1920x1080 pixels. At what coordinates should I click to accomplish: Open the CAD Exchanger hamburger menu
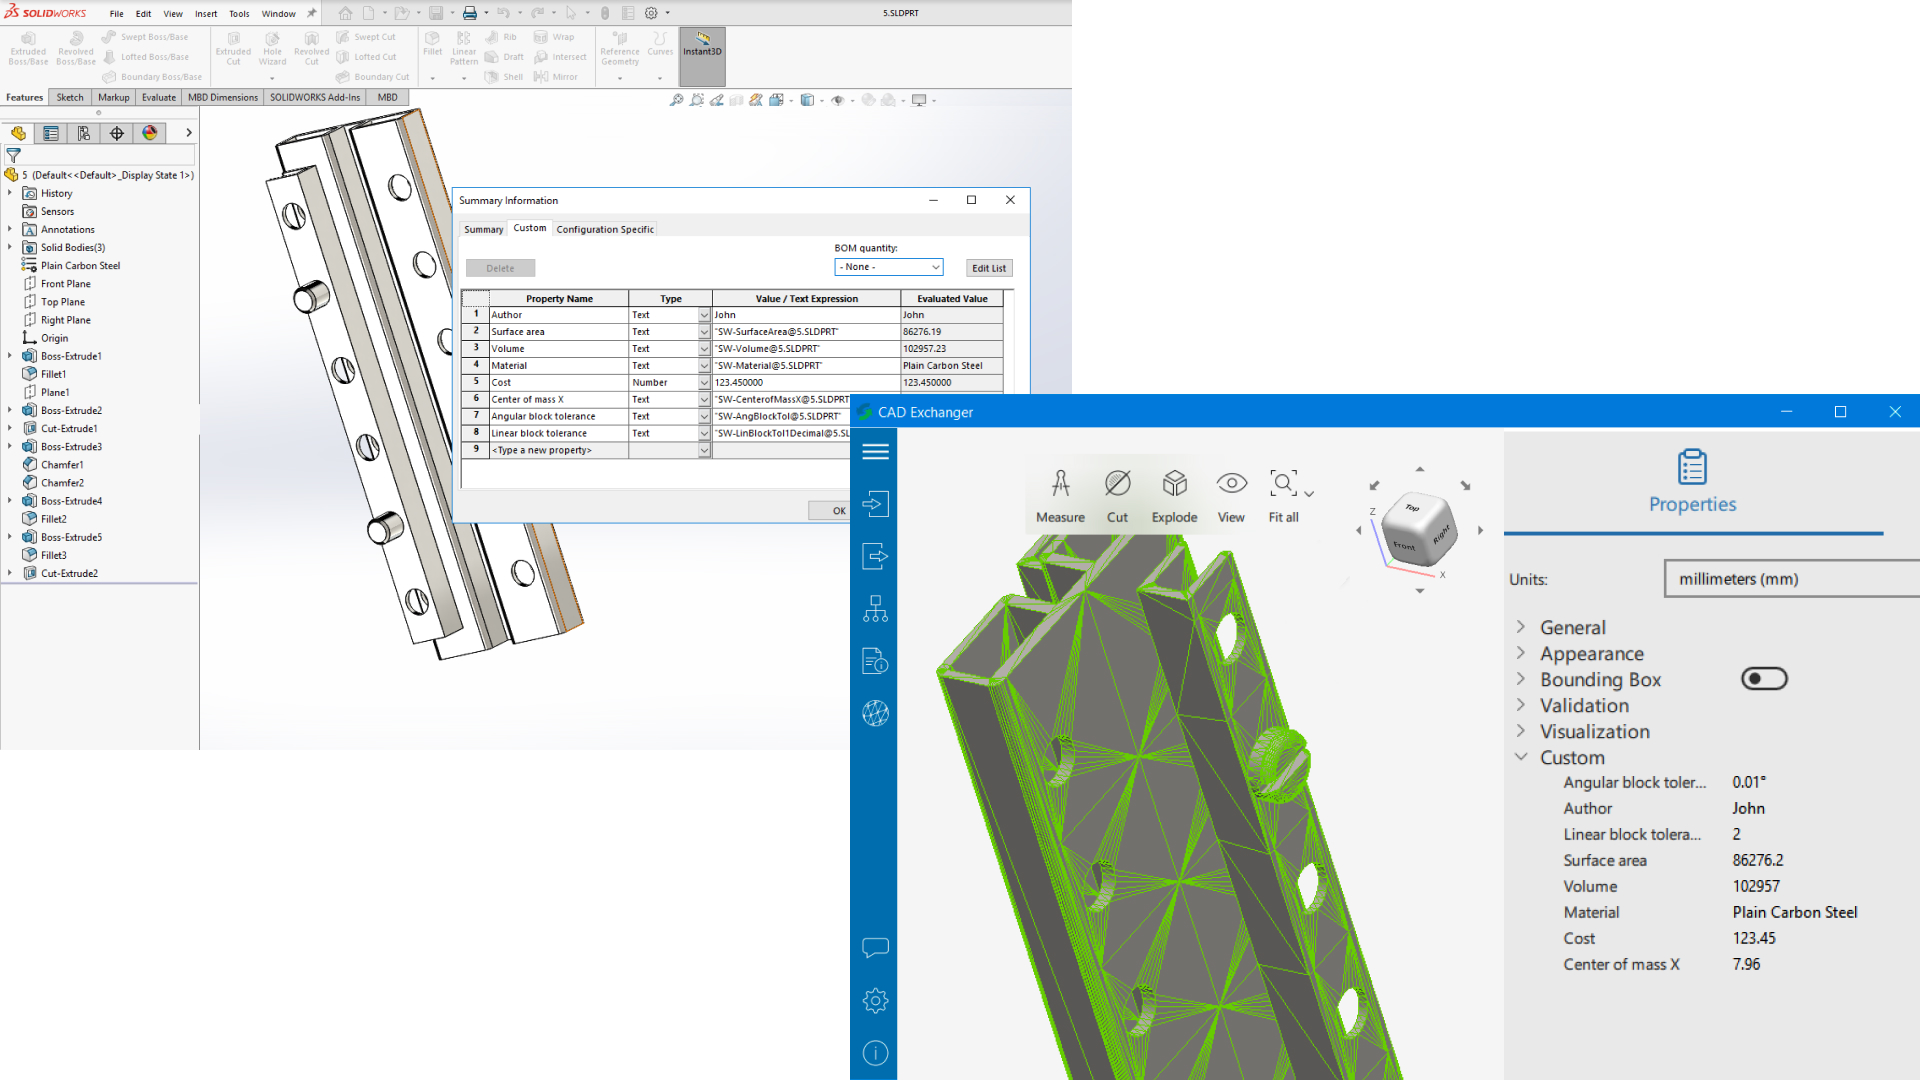875,452
